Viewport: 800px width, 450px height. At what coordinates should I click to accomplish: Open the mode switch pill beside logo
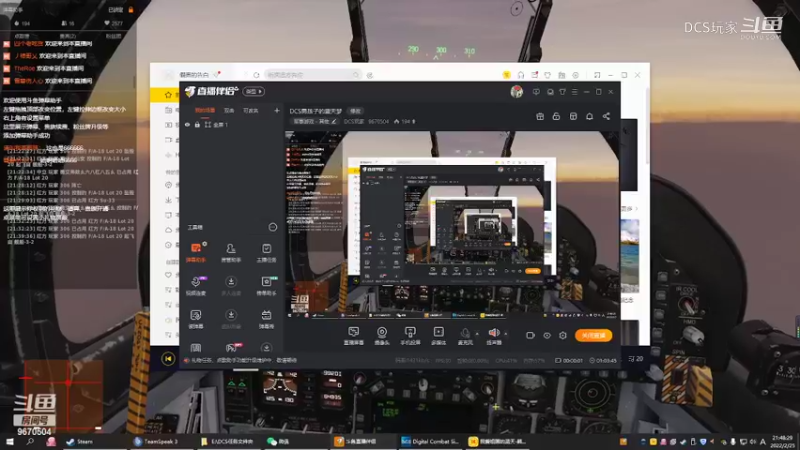pyautogui.click(x=254, y=91)
